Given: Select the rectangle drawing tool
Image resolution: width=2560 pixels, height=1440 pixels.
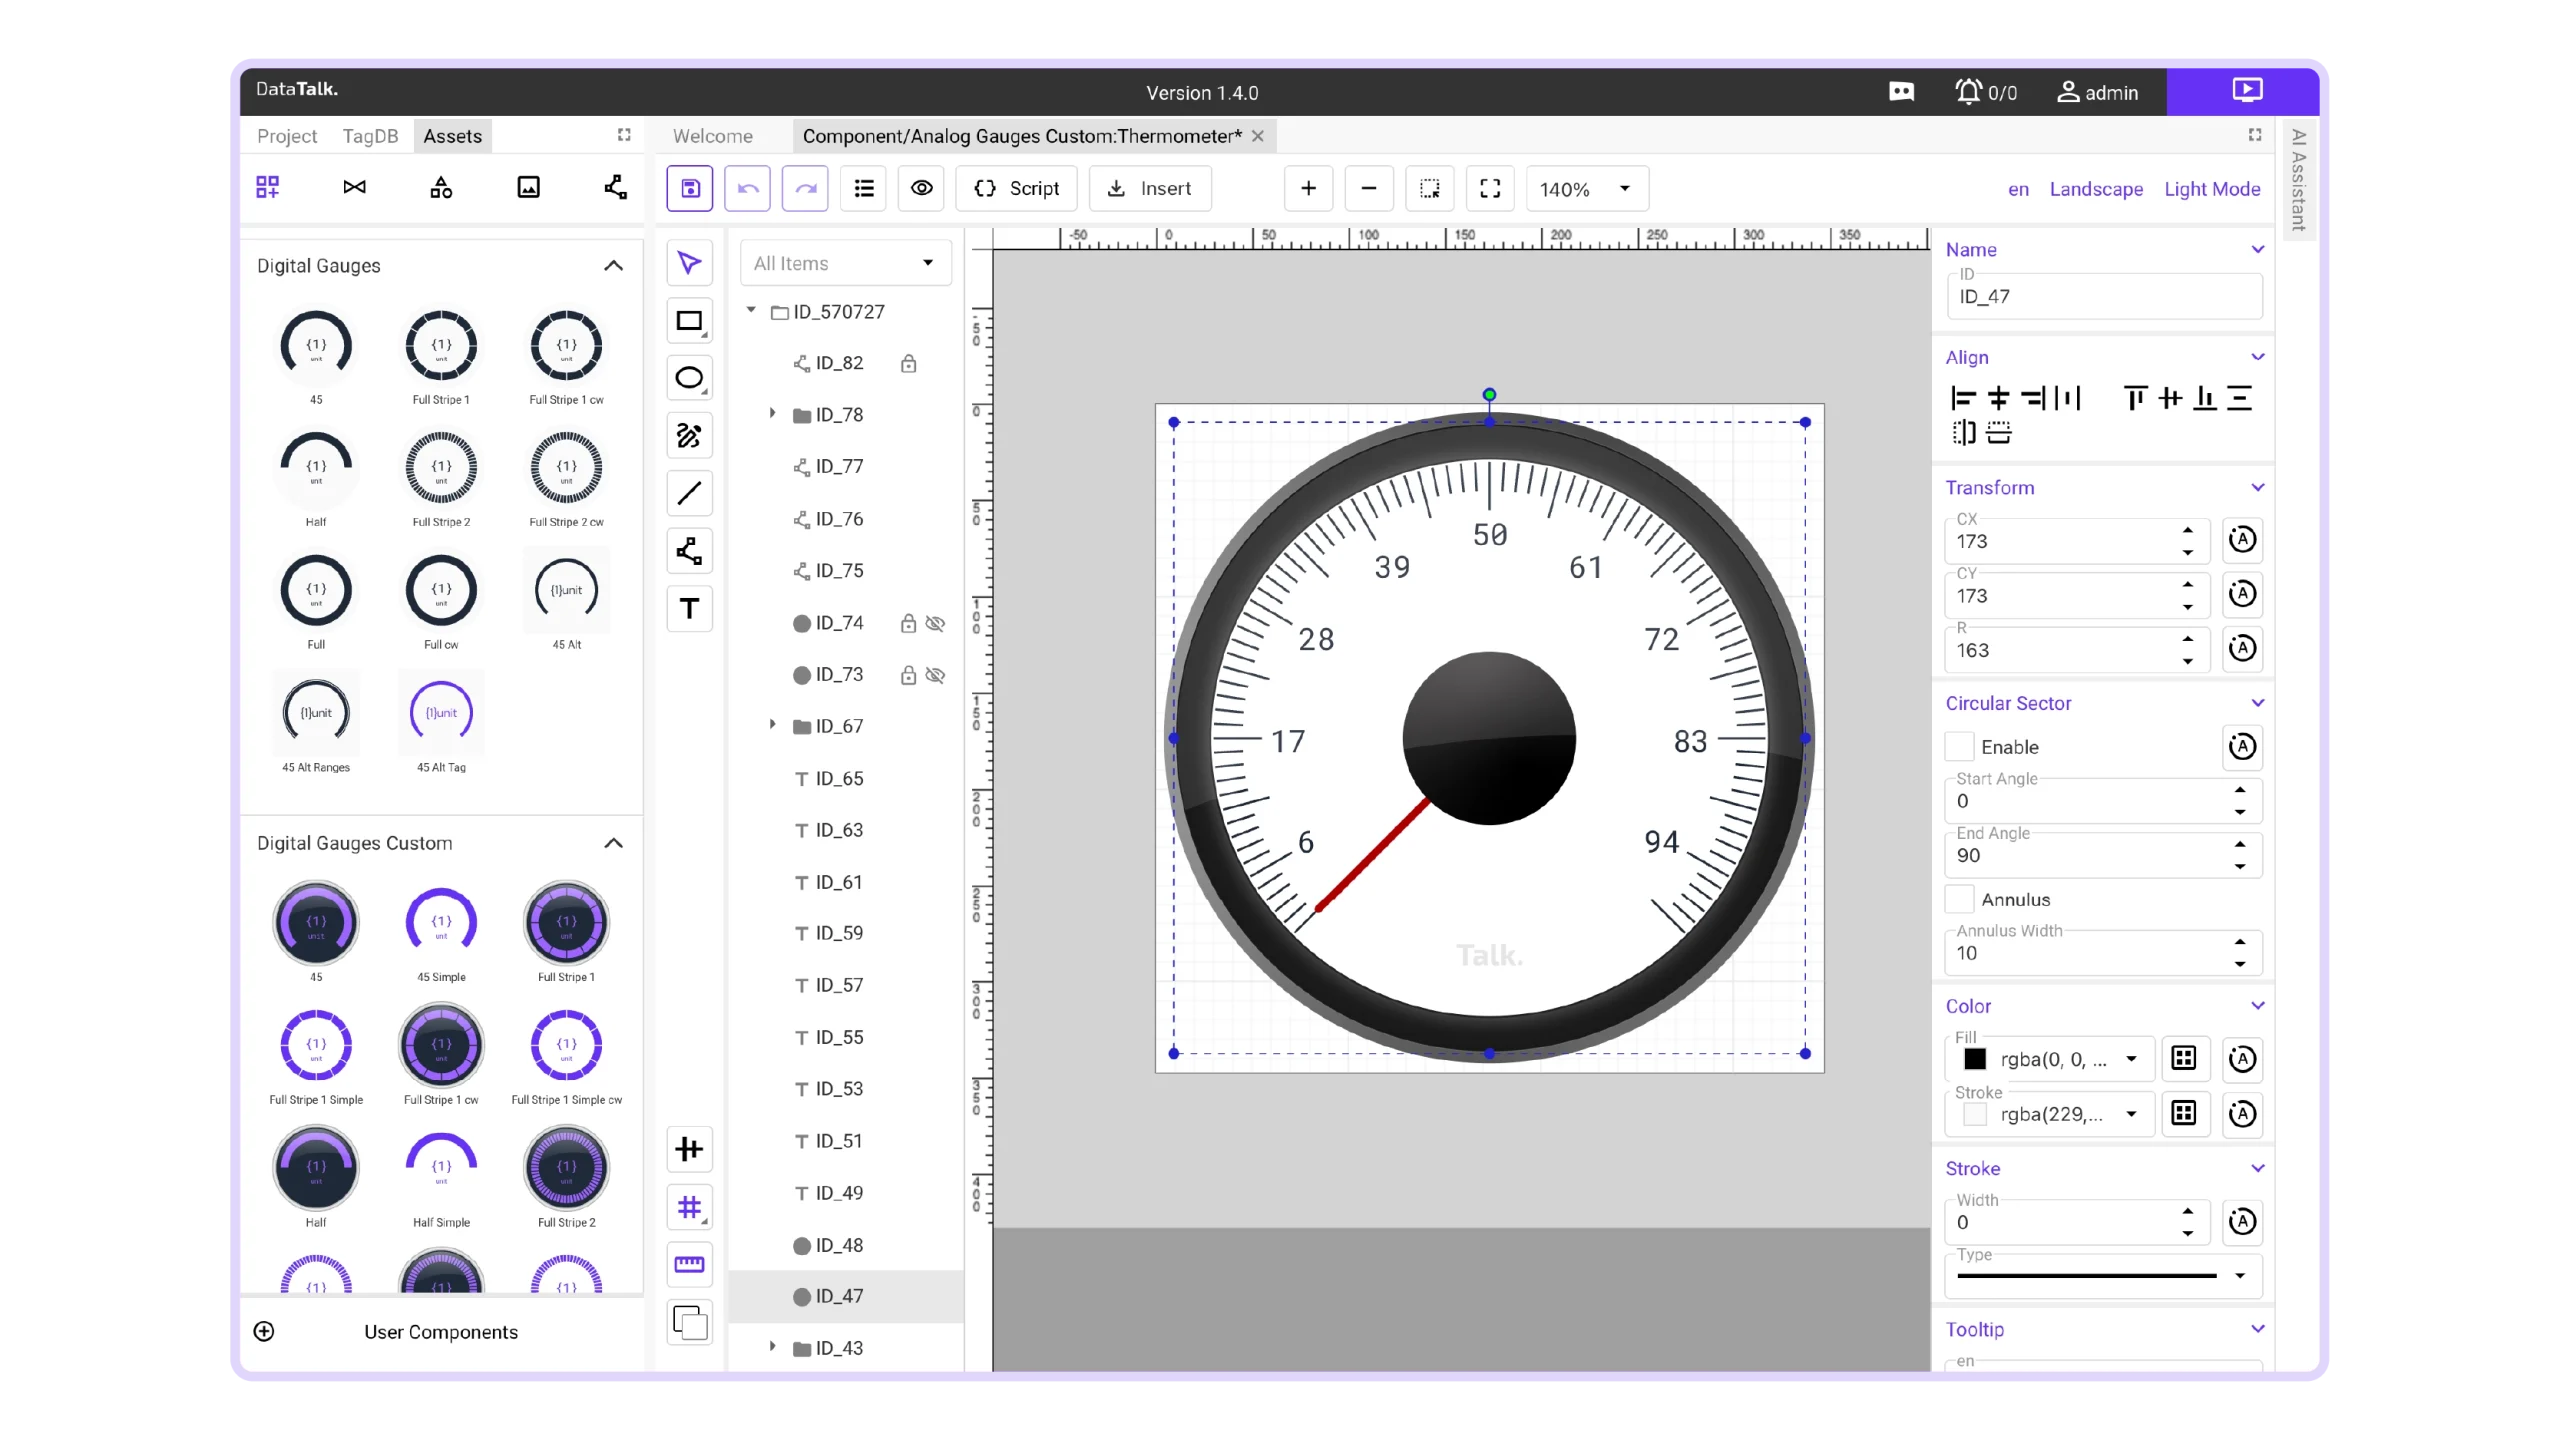Looking at the screenshot, I should (689, 321).
